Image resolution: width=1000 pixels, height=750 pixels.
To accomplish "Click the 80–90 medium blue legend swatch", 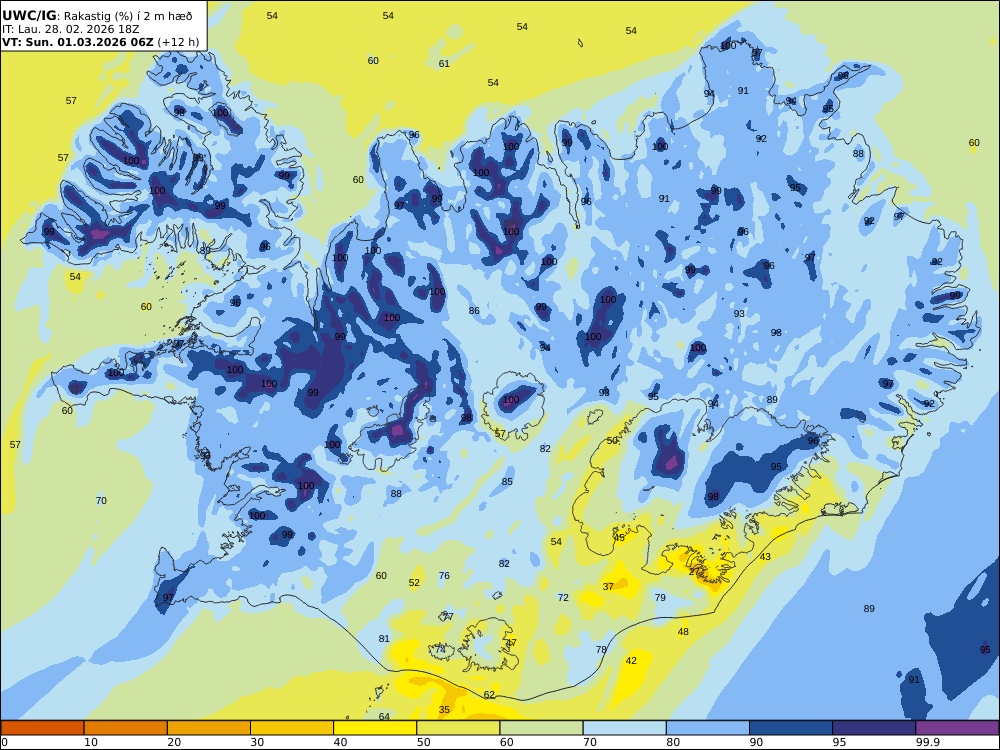I will coord(708,728).
